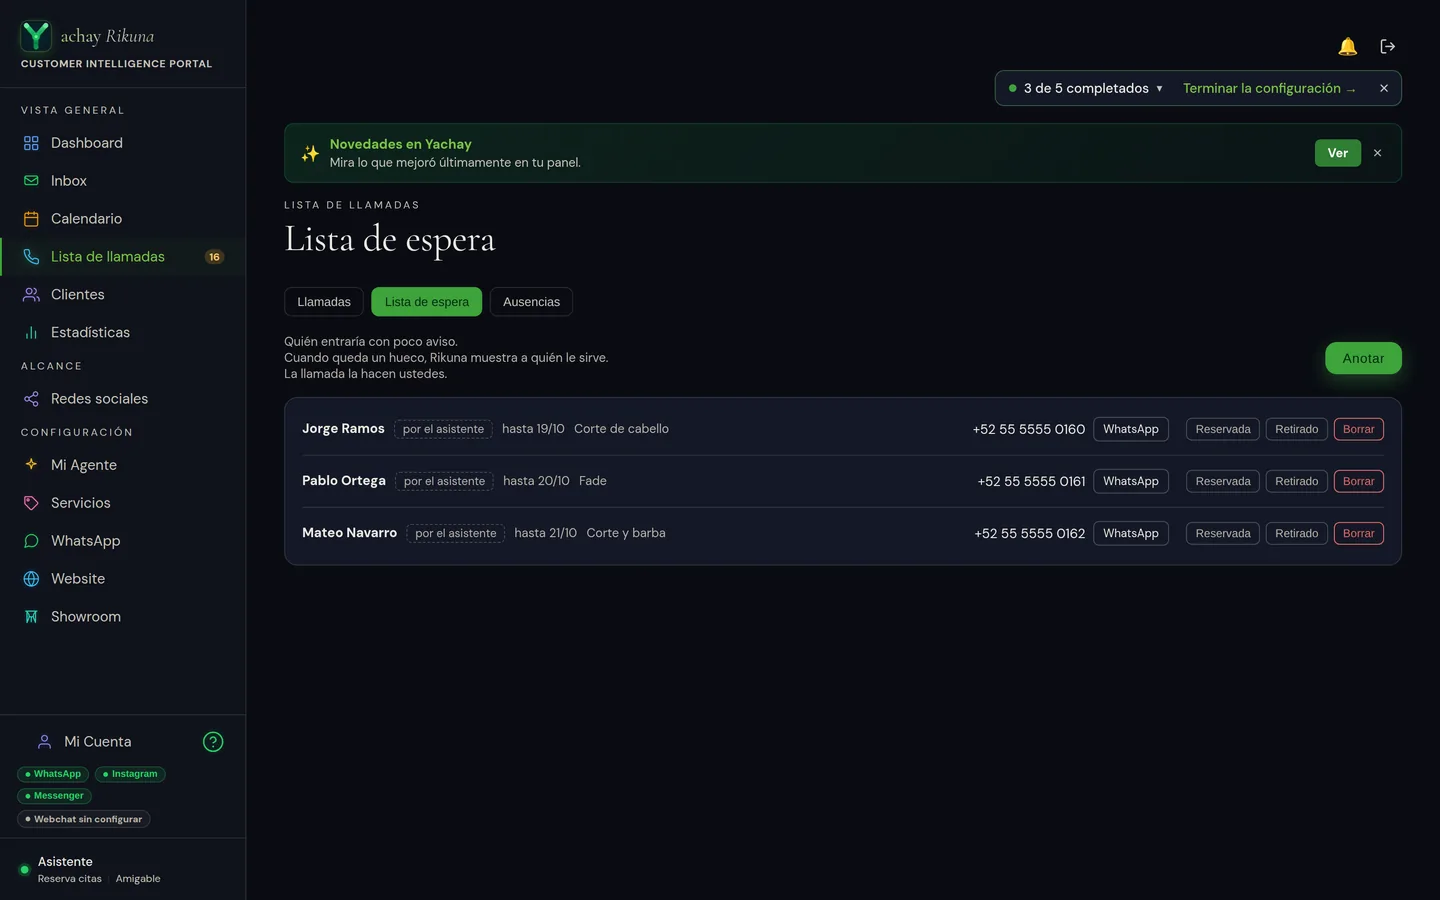Click WhatsApp for Mateo Navarro
This screenshot has height=900, width=1440.
(x=1130, y=533)
